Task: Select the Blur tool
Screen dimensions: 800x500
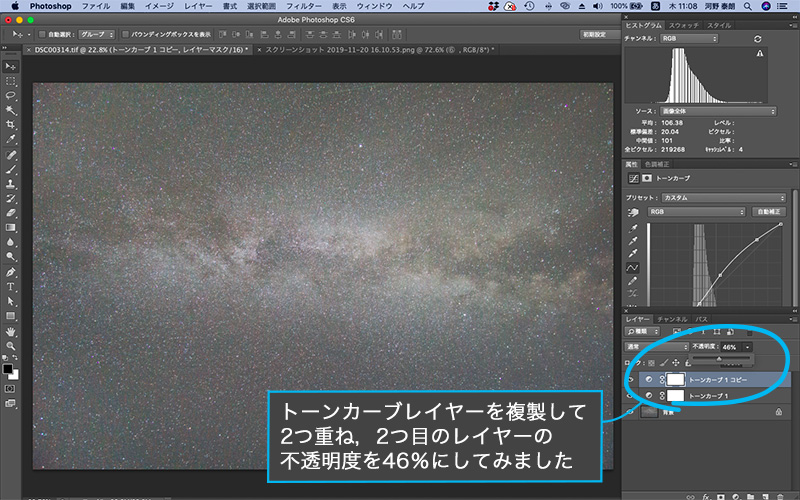Action: click(x=10, y=242)
